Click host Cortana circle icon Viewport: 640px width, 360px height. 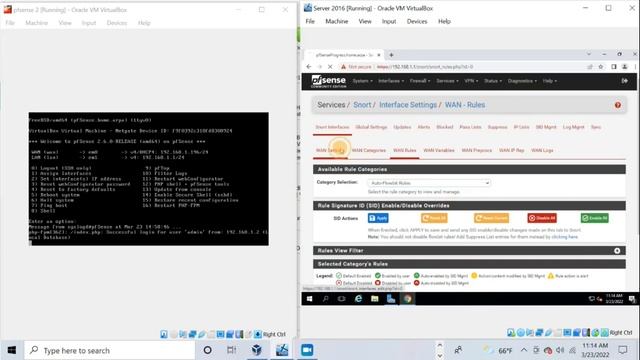(207, 350)
